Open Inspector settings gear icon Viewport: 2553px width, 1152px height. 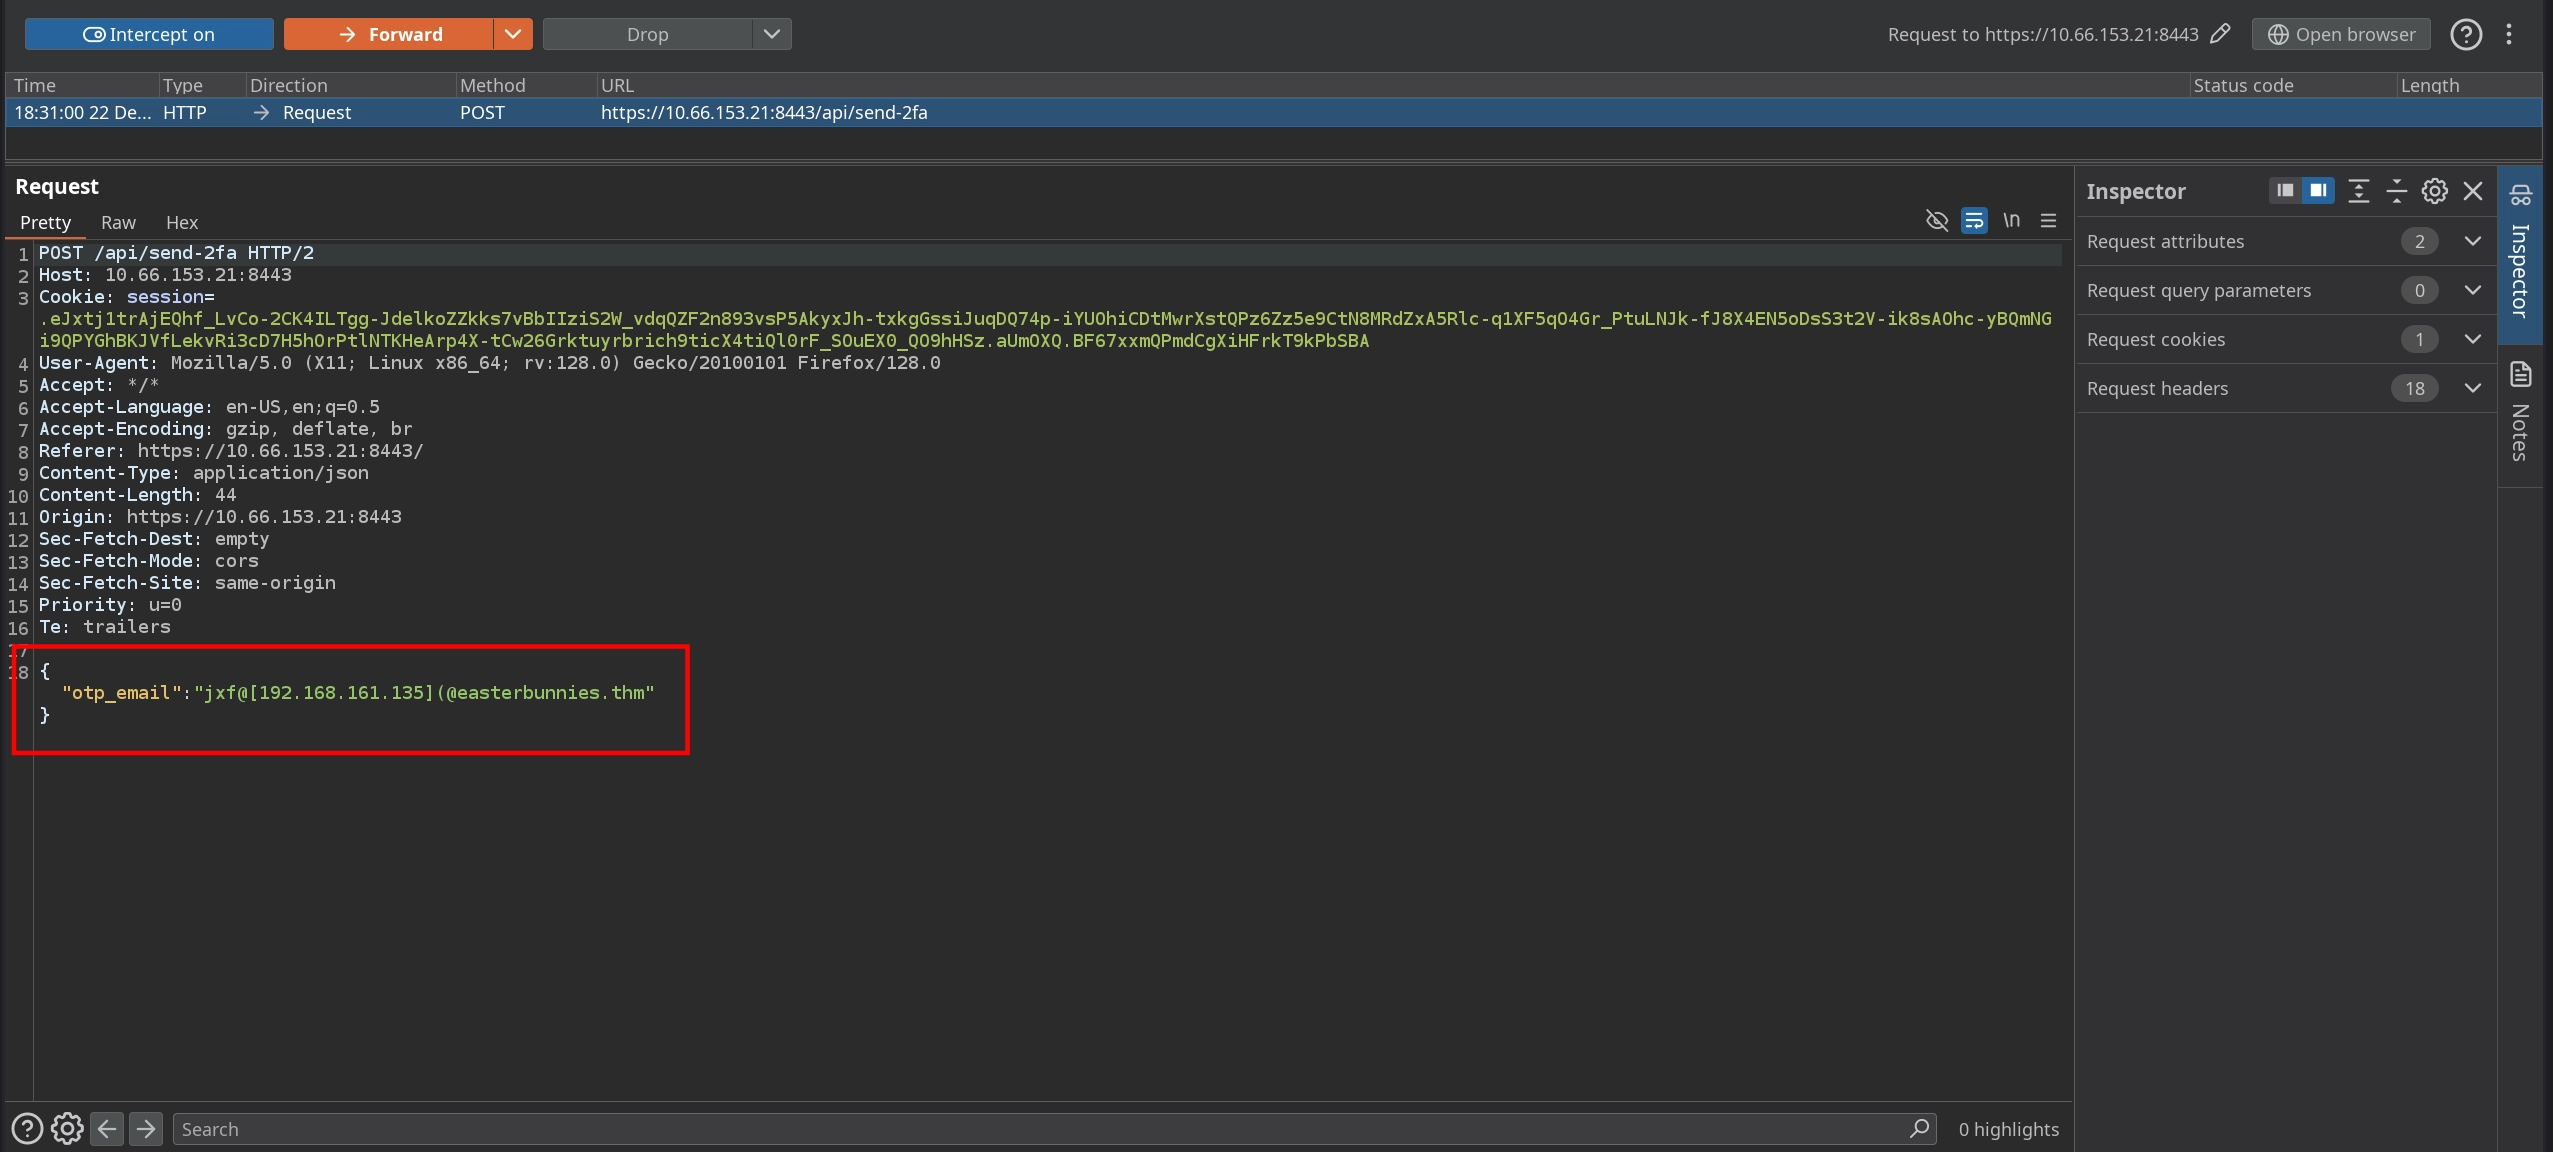pyautogui.click(x=2434, y=191)
